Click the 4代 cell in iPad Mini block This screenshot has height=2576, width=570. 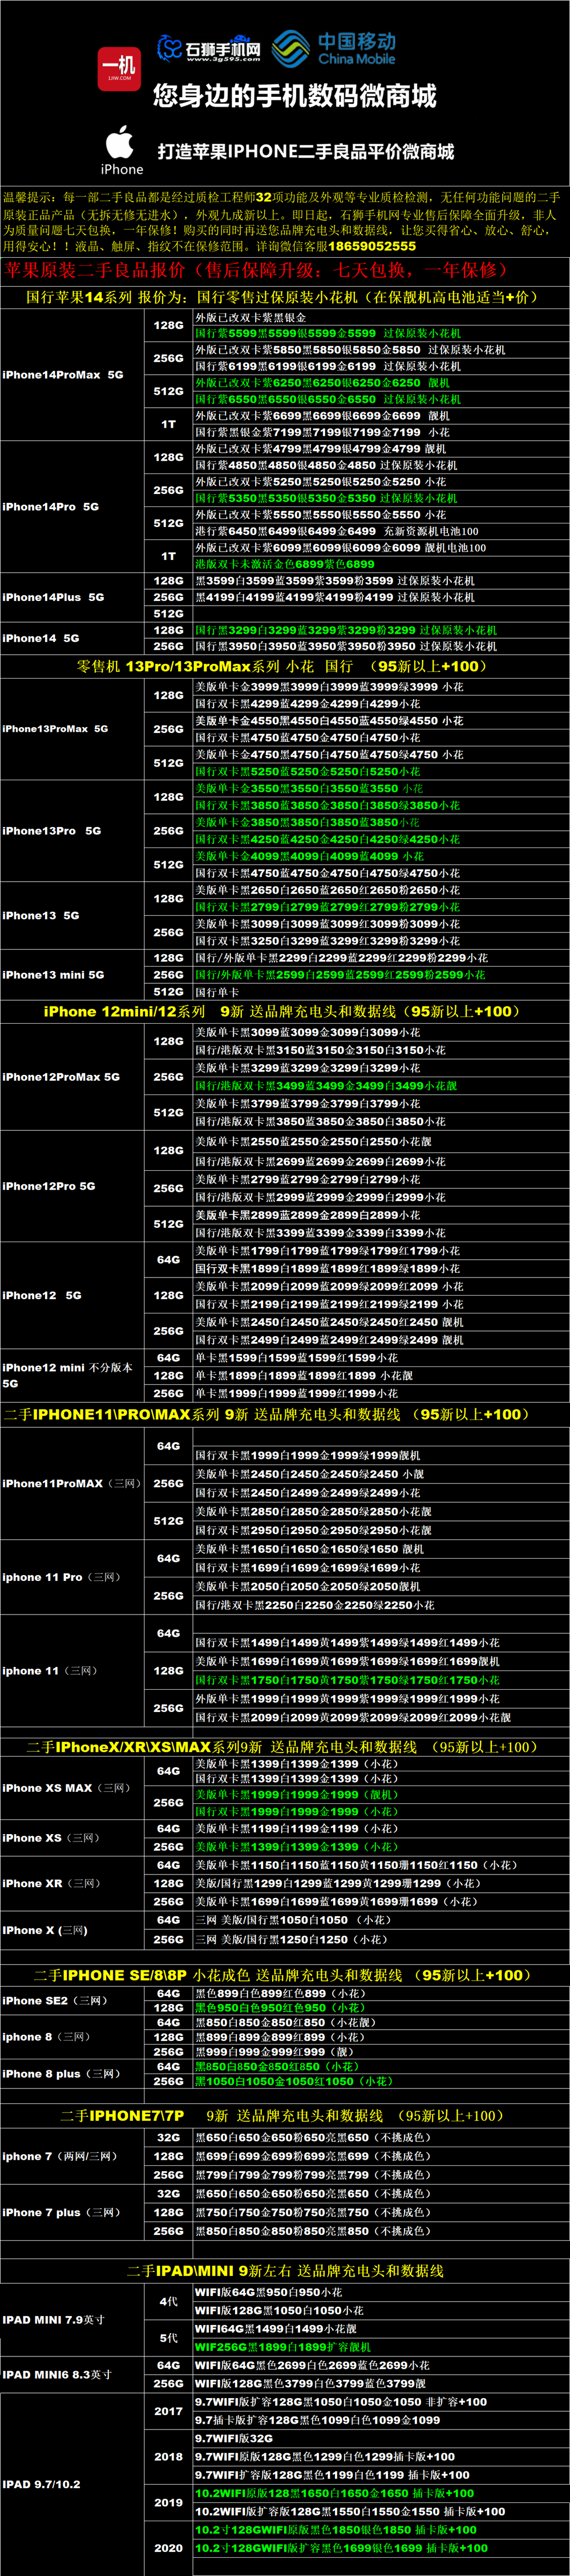tap(168, 2301)
